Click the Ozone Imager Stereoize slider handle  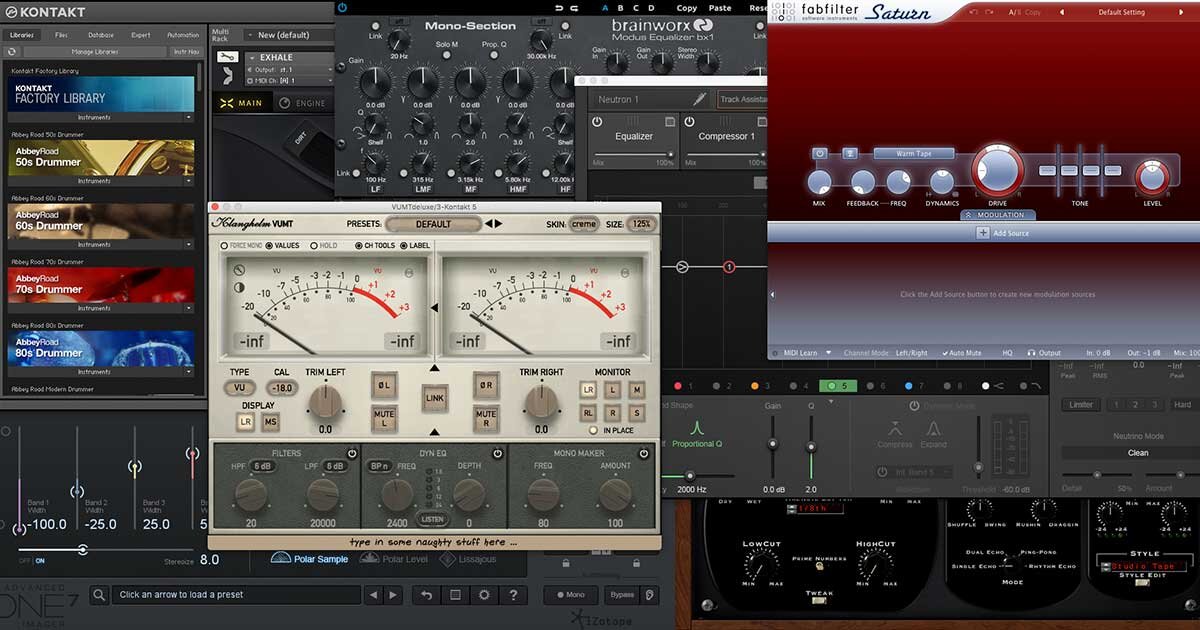[x=83, y=549]
